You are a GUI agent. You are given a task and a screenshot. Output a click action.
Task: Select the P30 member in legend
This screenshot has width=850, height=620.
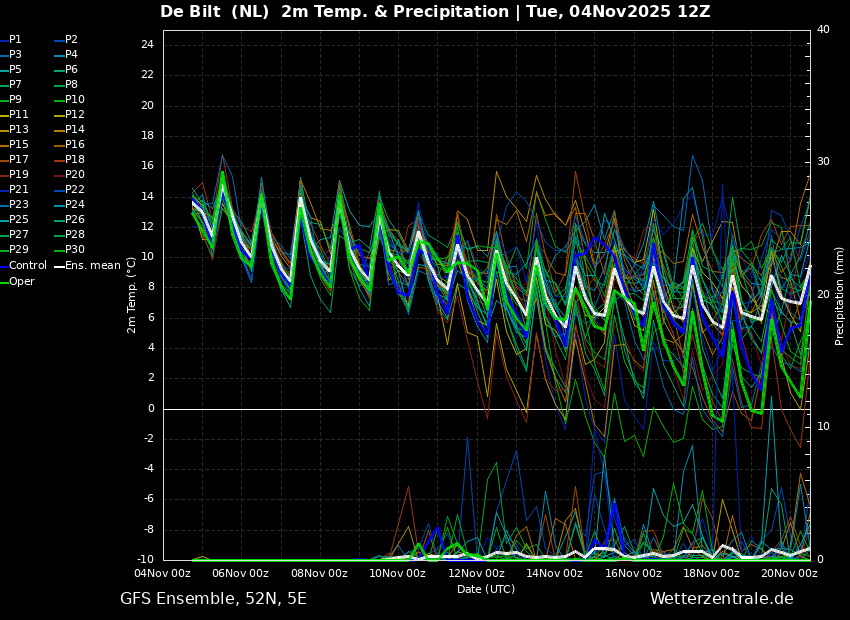coord(75,250)
